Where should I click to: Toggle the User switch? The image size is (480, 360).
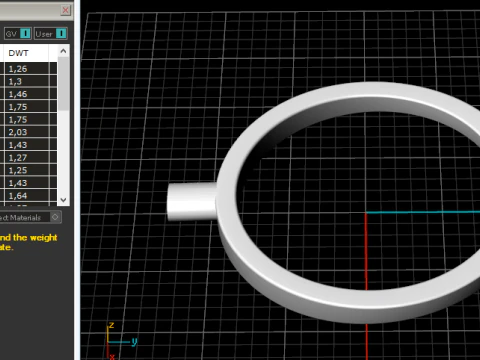point(51,34)
